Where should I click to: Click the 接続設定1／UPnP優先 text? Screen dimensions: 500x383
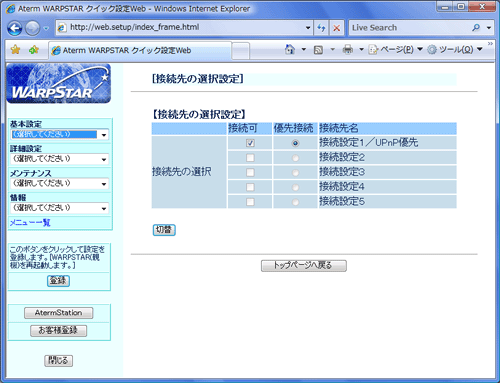pos(369,143)
